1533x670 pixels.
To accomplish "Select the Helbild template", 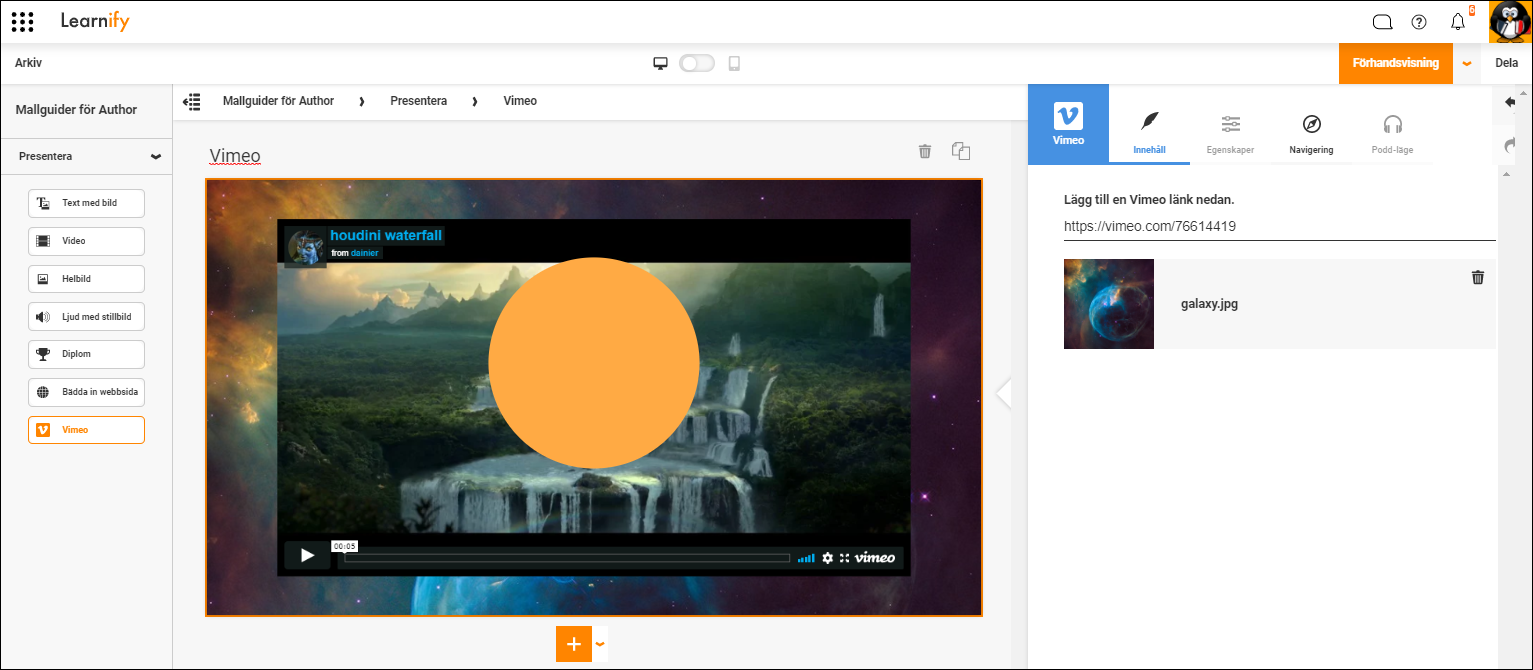I will point(86,279).
